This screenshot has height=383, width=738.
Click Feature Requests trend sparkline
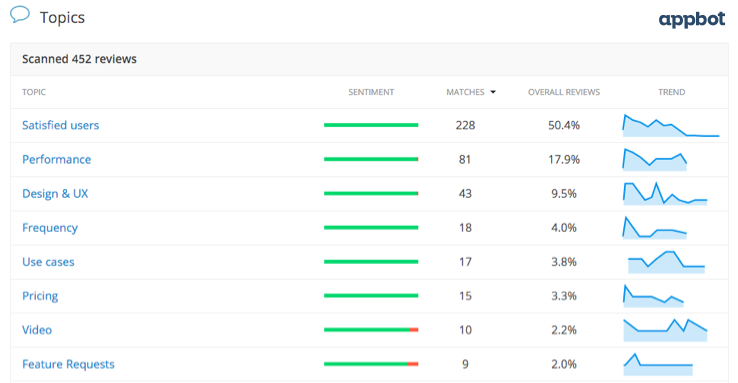coord(658,364)
